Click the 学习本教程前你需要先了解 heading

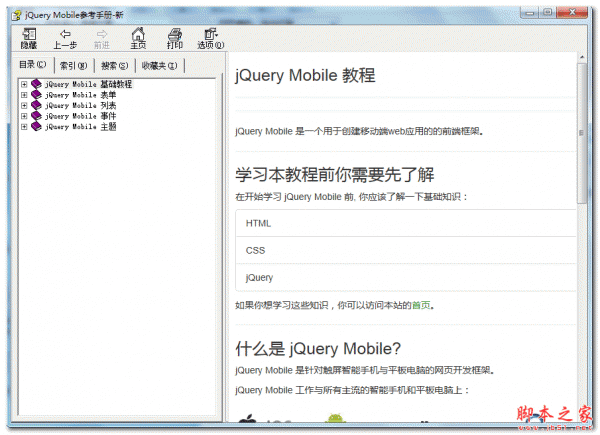coord(334,175)
